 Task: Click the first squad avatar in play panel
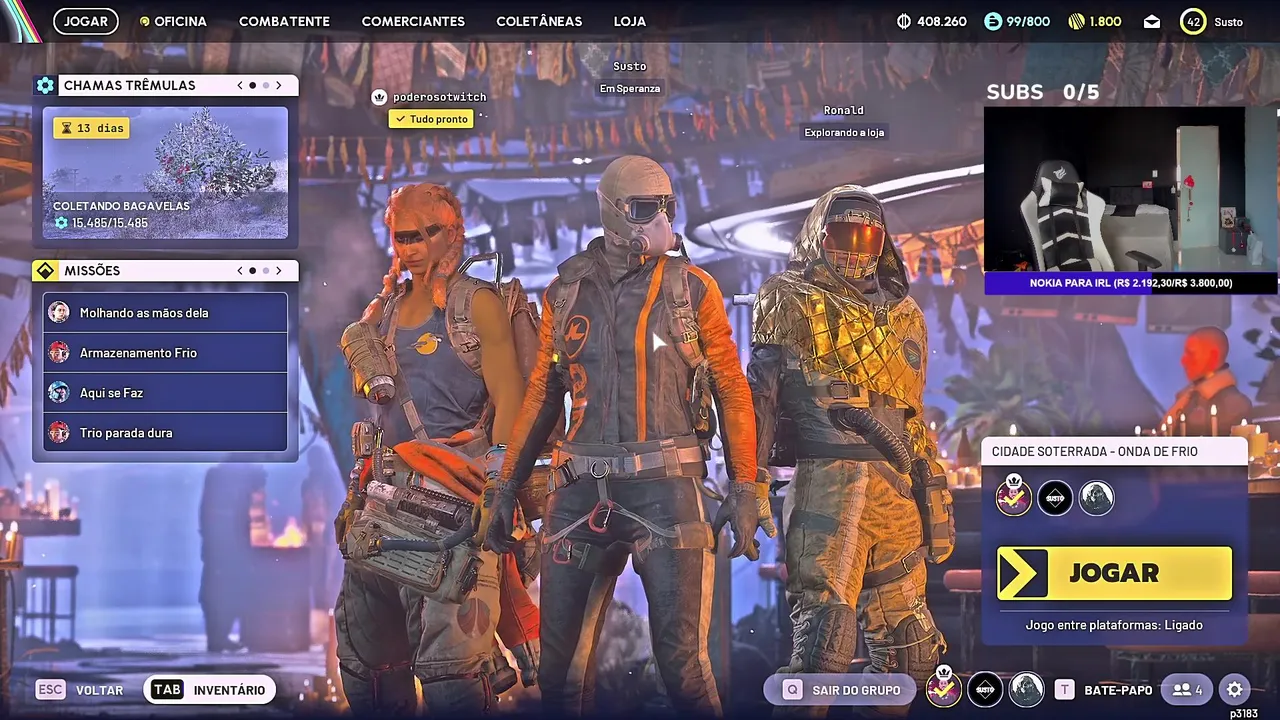coord(1013,496)
